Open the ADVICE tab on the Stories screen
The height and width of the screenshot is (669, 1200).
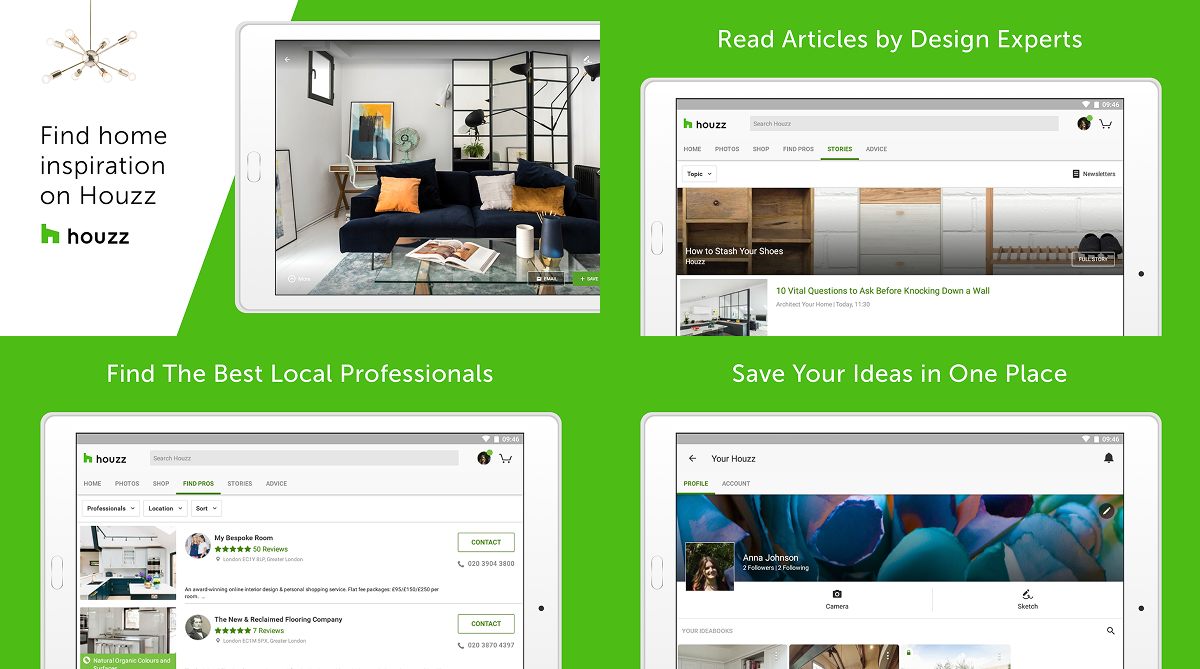876,149
